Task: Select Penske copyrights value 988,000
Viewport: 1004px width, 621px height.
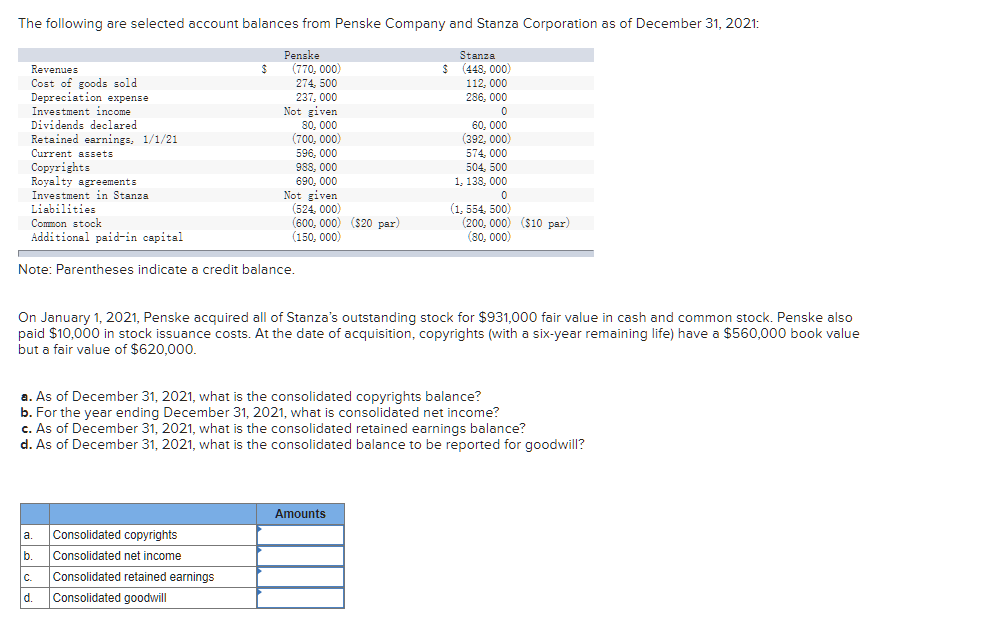Action: click(316, 168)
